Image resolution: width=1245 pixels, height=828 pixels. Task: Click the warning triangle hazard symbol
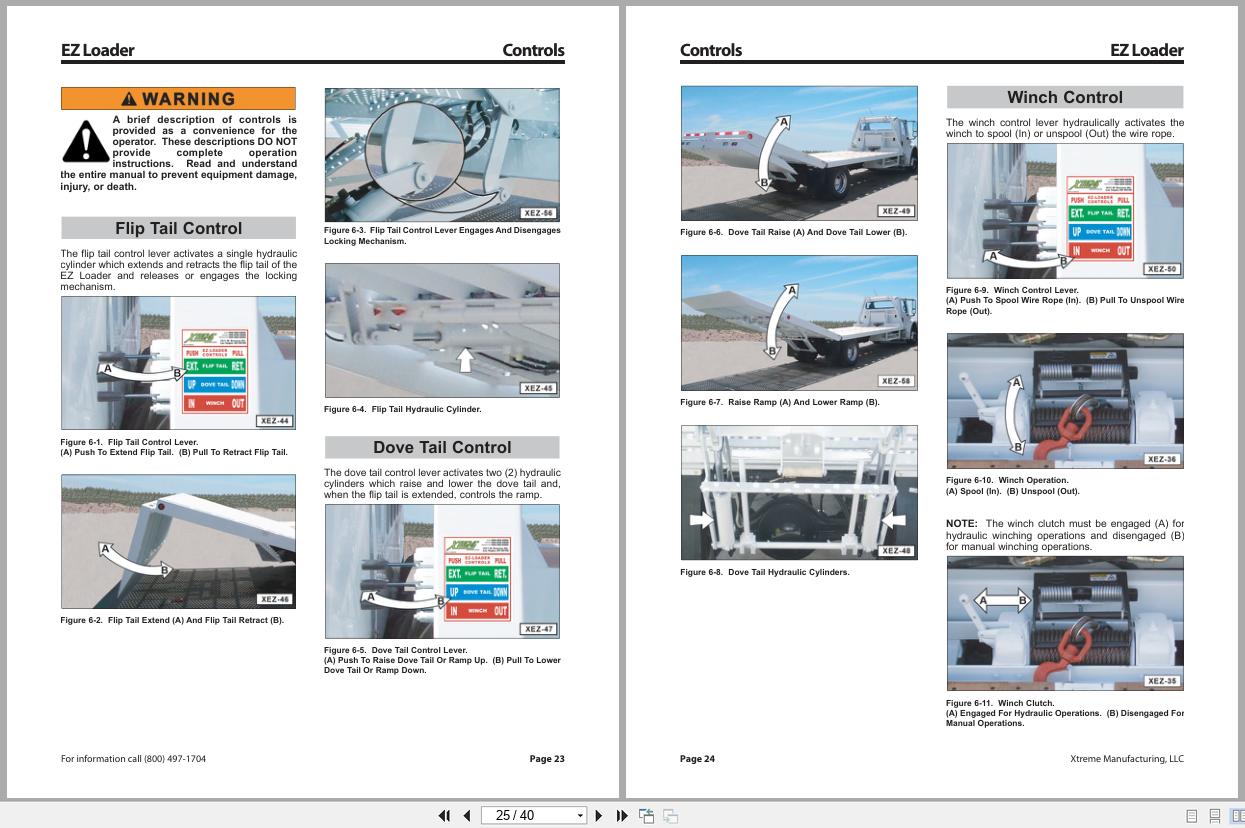pyautogui.click(x=85, y=140)
